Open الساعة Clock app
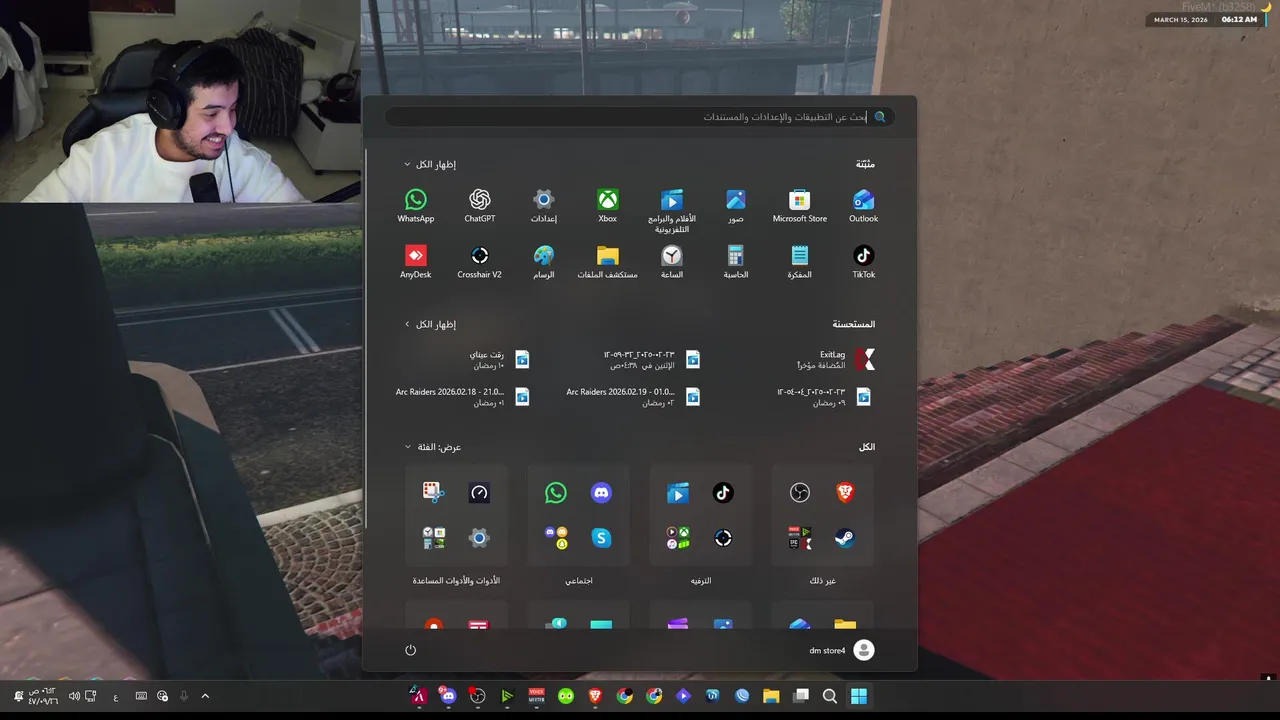Image resolution: width=1280 pixels, height=720 pixels. coord(672,262)
